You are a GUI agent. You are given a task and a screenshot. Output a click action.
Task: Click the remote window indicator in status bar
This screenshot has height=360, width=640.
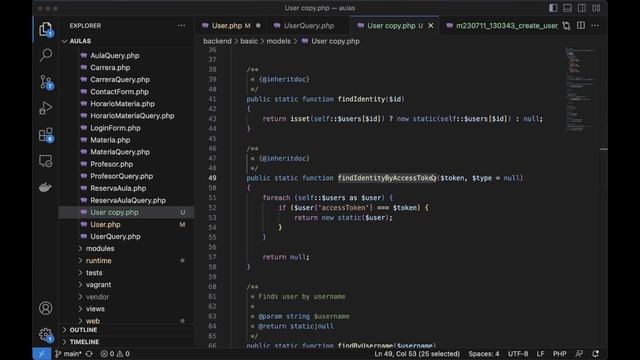tap(42, 354)
